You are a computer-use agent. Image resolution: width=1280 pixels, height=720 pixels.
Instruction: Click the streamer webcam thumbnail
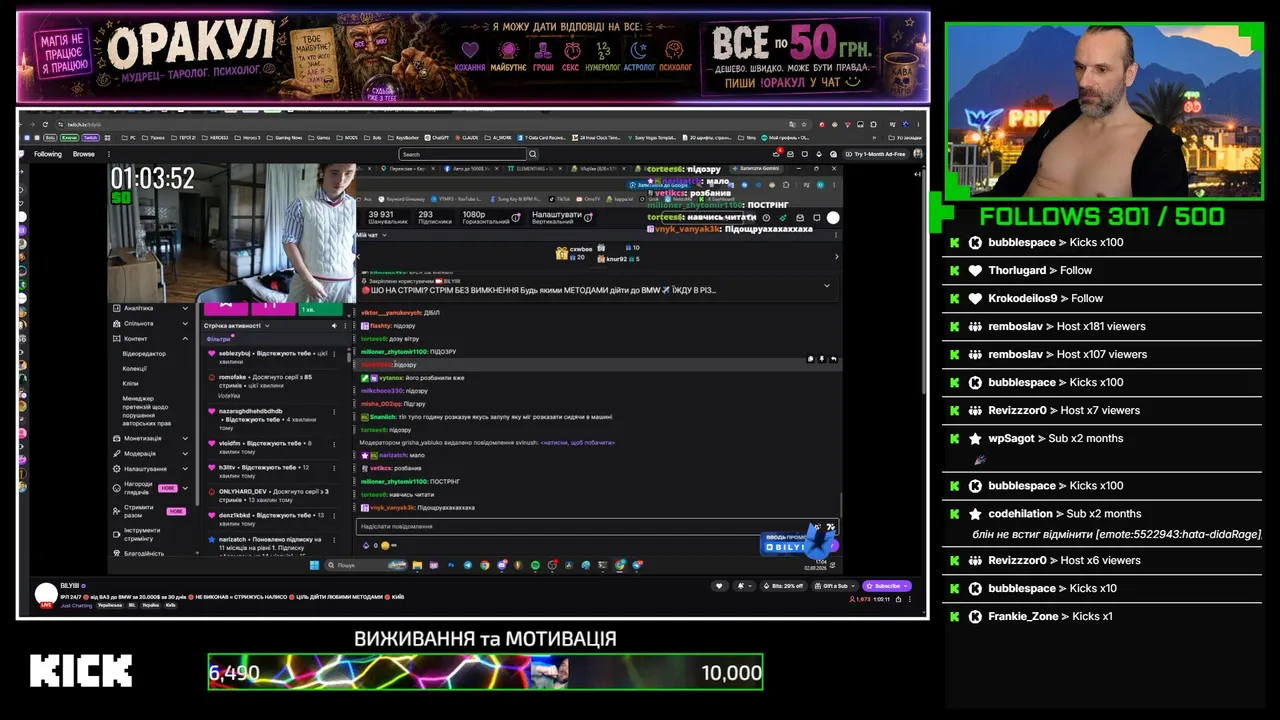(1104, 110)
